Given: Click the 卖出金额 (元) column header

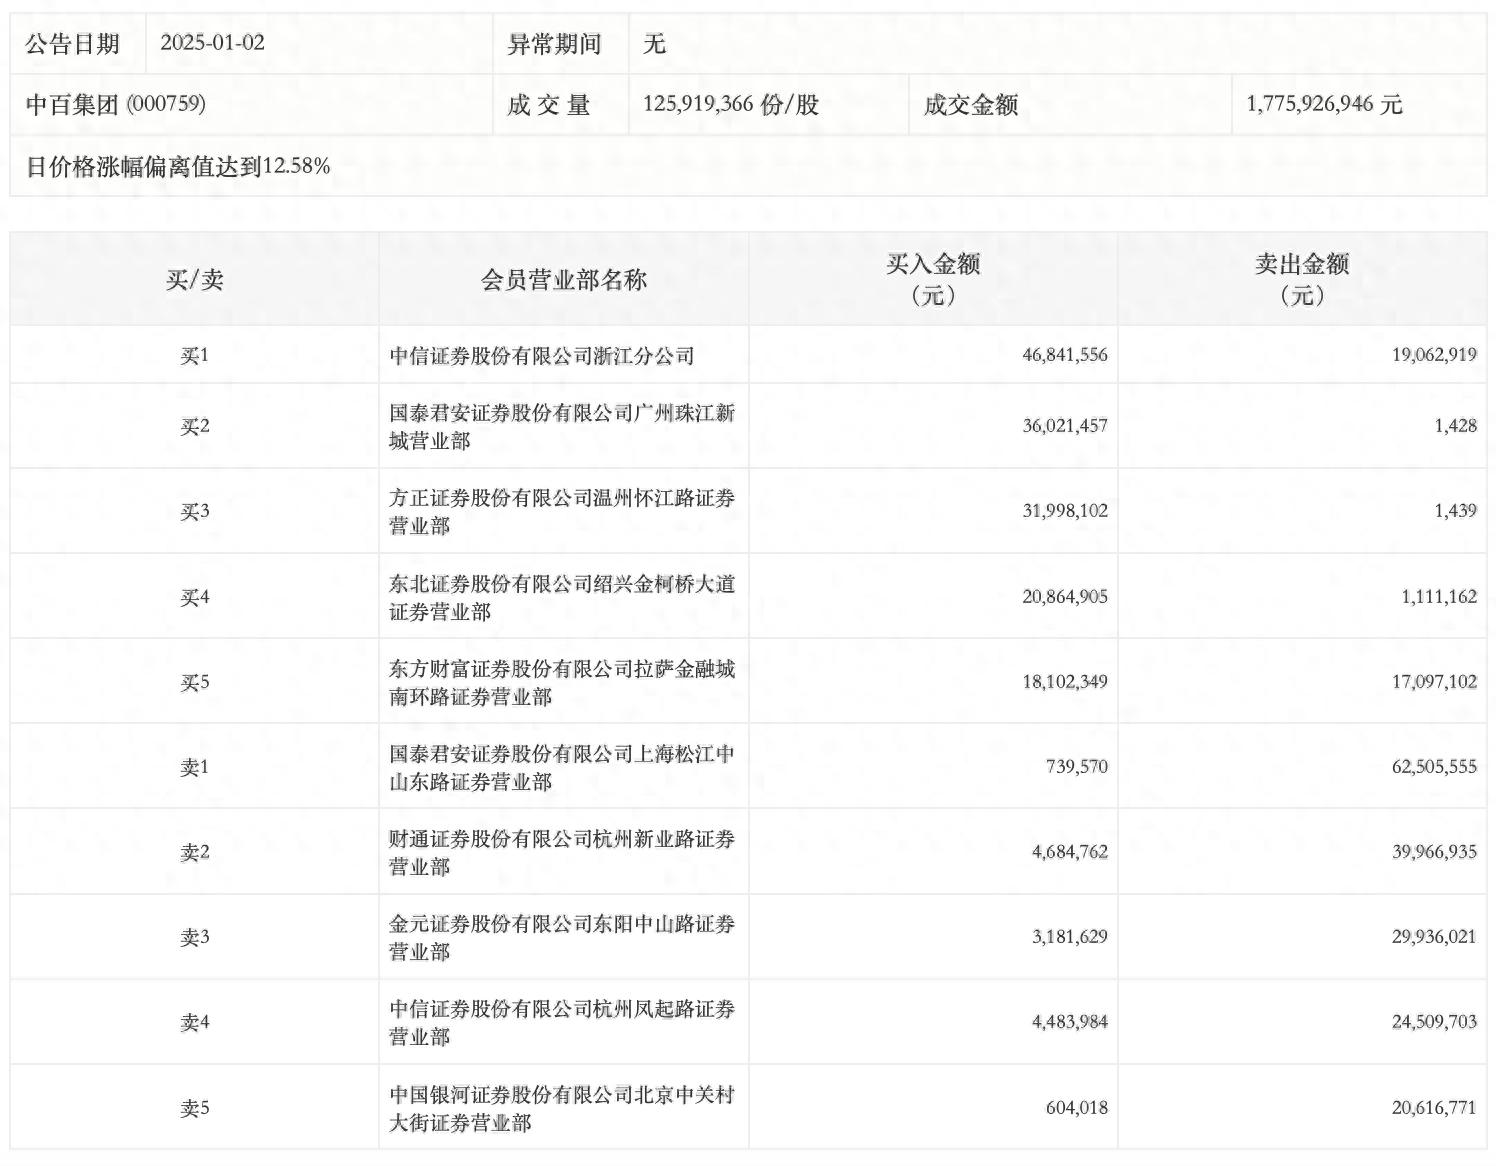Looking at the screenshot, I should [1306, 280].
